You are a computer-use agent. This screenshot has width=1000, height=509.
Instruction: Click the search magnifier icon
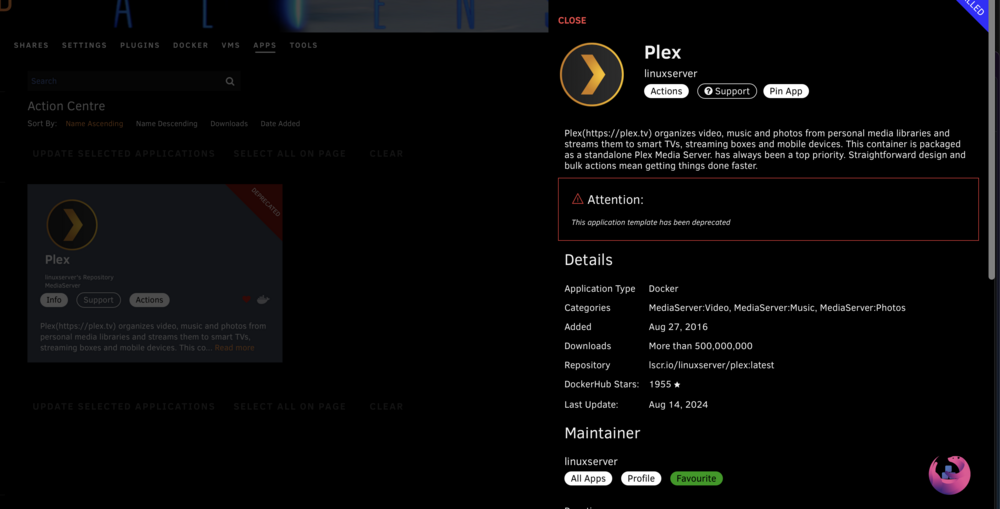(230, 82)
